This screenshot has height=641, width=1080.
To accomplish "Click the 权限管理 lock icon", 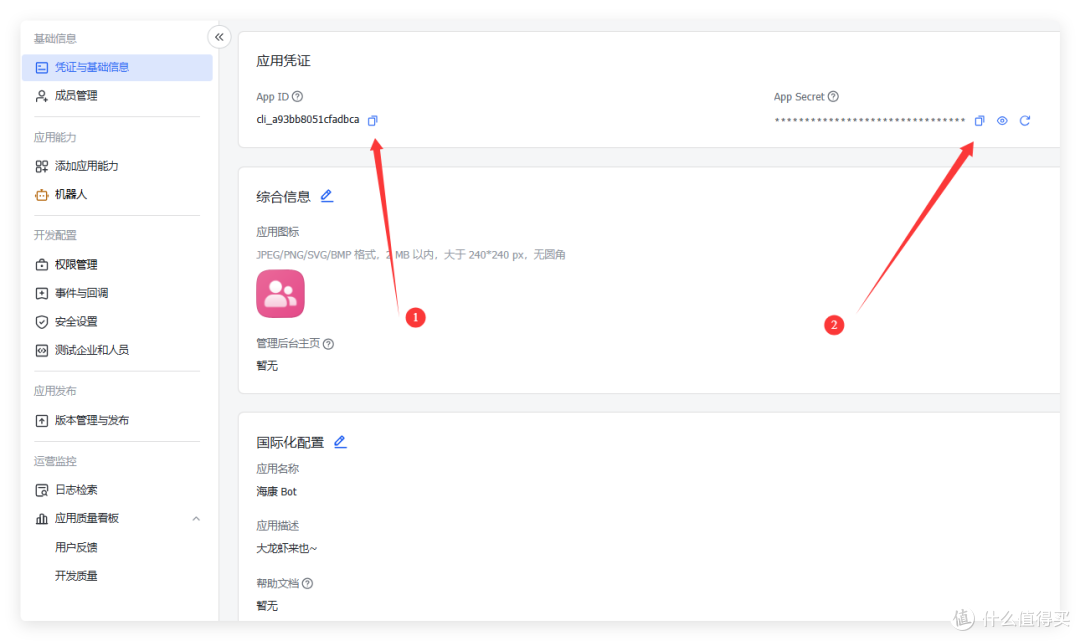I will tap(41, 264).
